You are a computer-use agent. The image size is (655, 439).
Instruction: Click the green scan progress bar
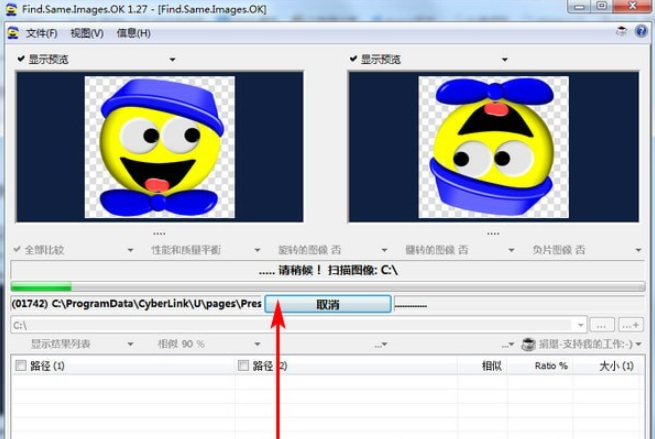coord(328,287)
